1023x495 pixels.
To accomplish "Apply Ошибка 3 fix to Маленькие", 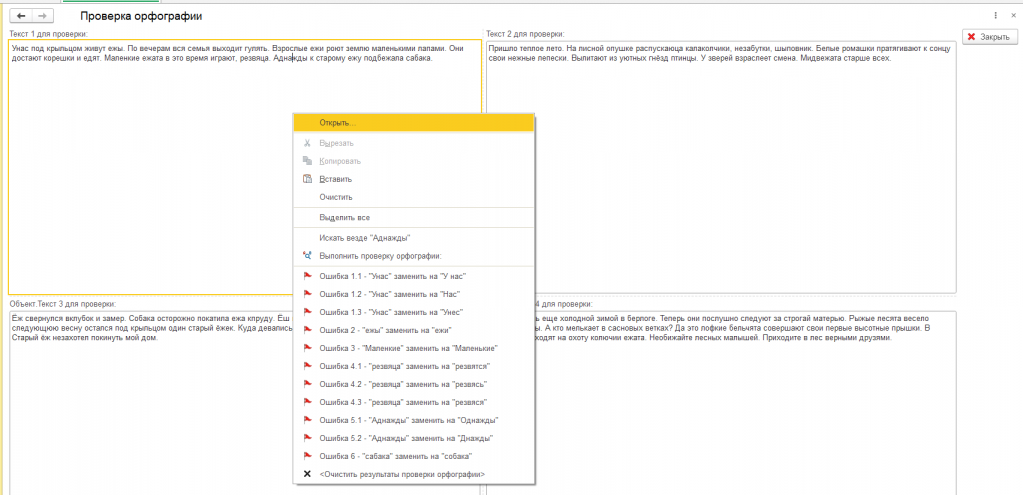I will pyautogui.click(x=414, y=348).
